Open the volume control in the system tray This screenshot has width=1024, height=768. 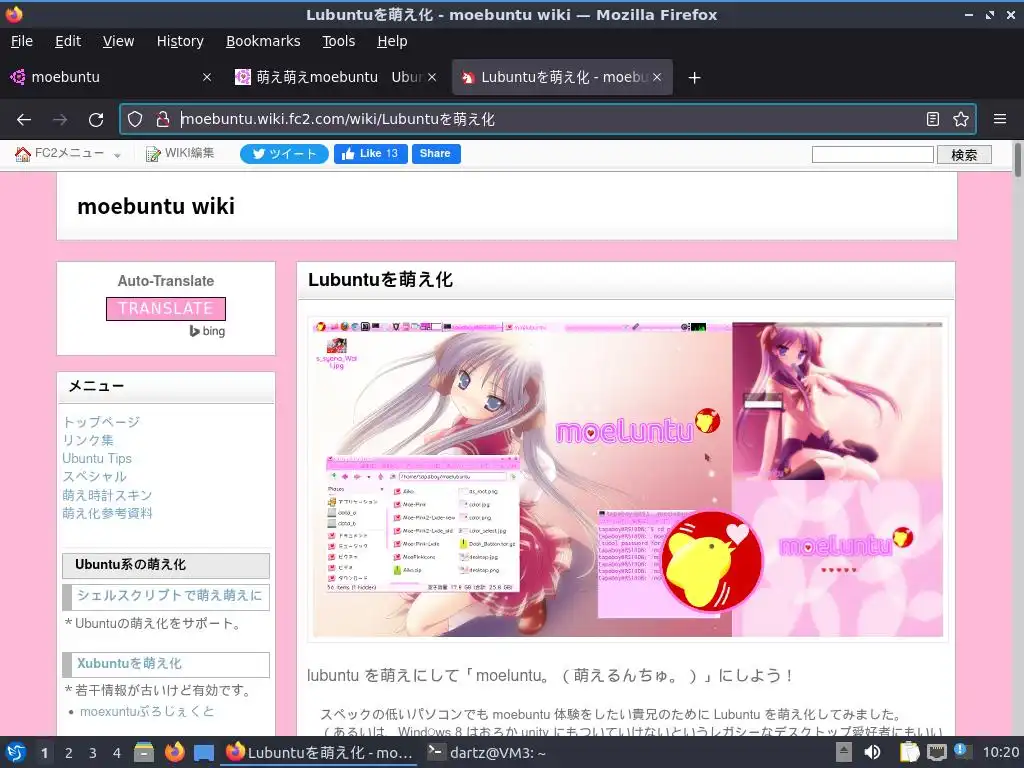(x=872, y=752)
